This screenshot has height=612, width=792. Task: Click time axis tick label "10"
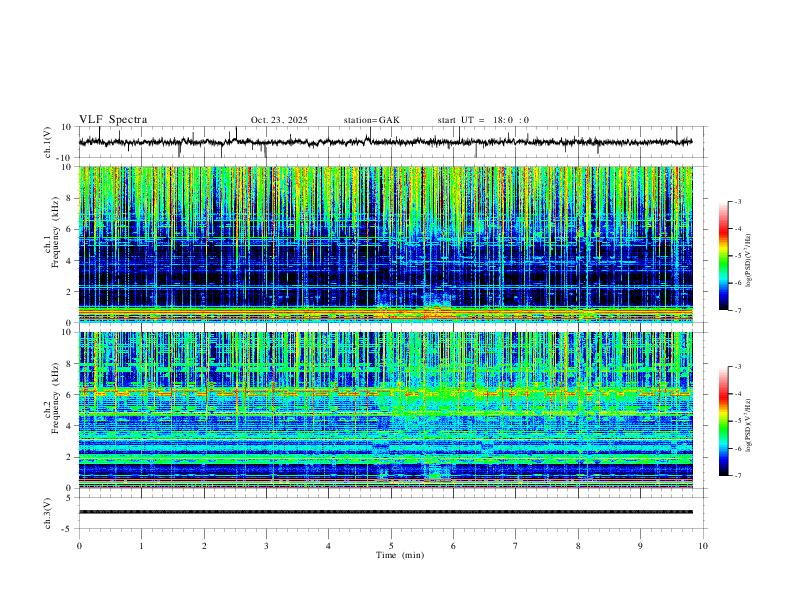(703, 546)
